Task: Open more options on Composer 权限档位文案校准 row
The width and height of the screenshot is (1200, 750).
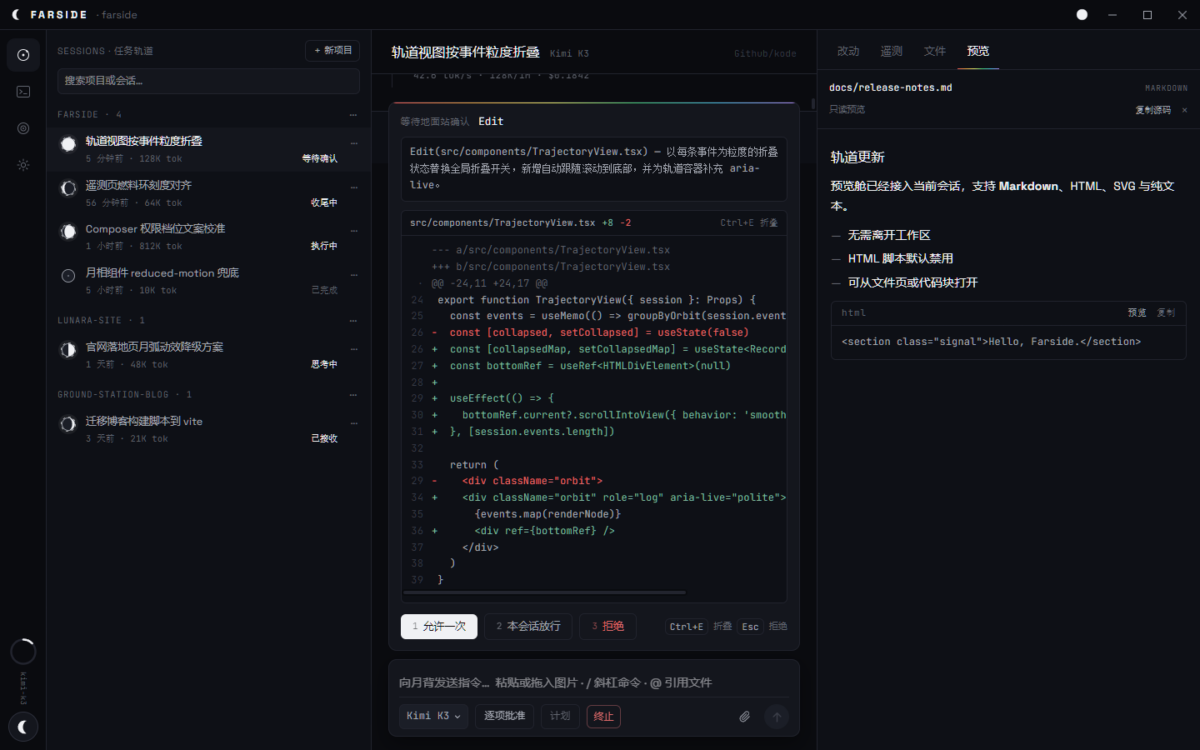Action: tap(353, 230)
